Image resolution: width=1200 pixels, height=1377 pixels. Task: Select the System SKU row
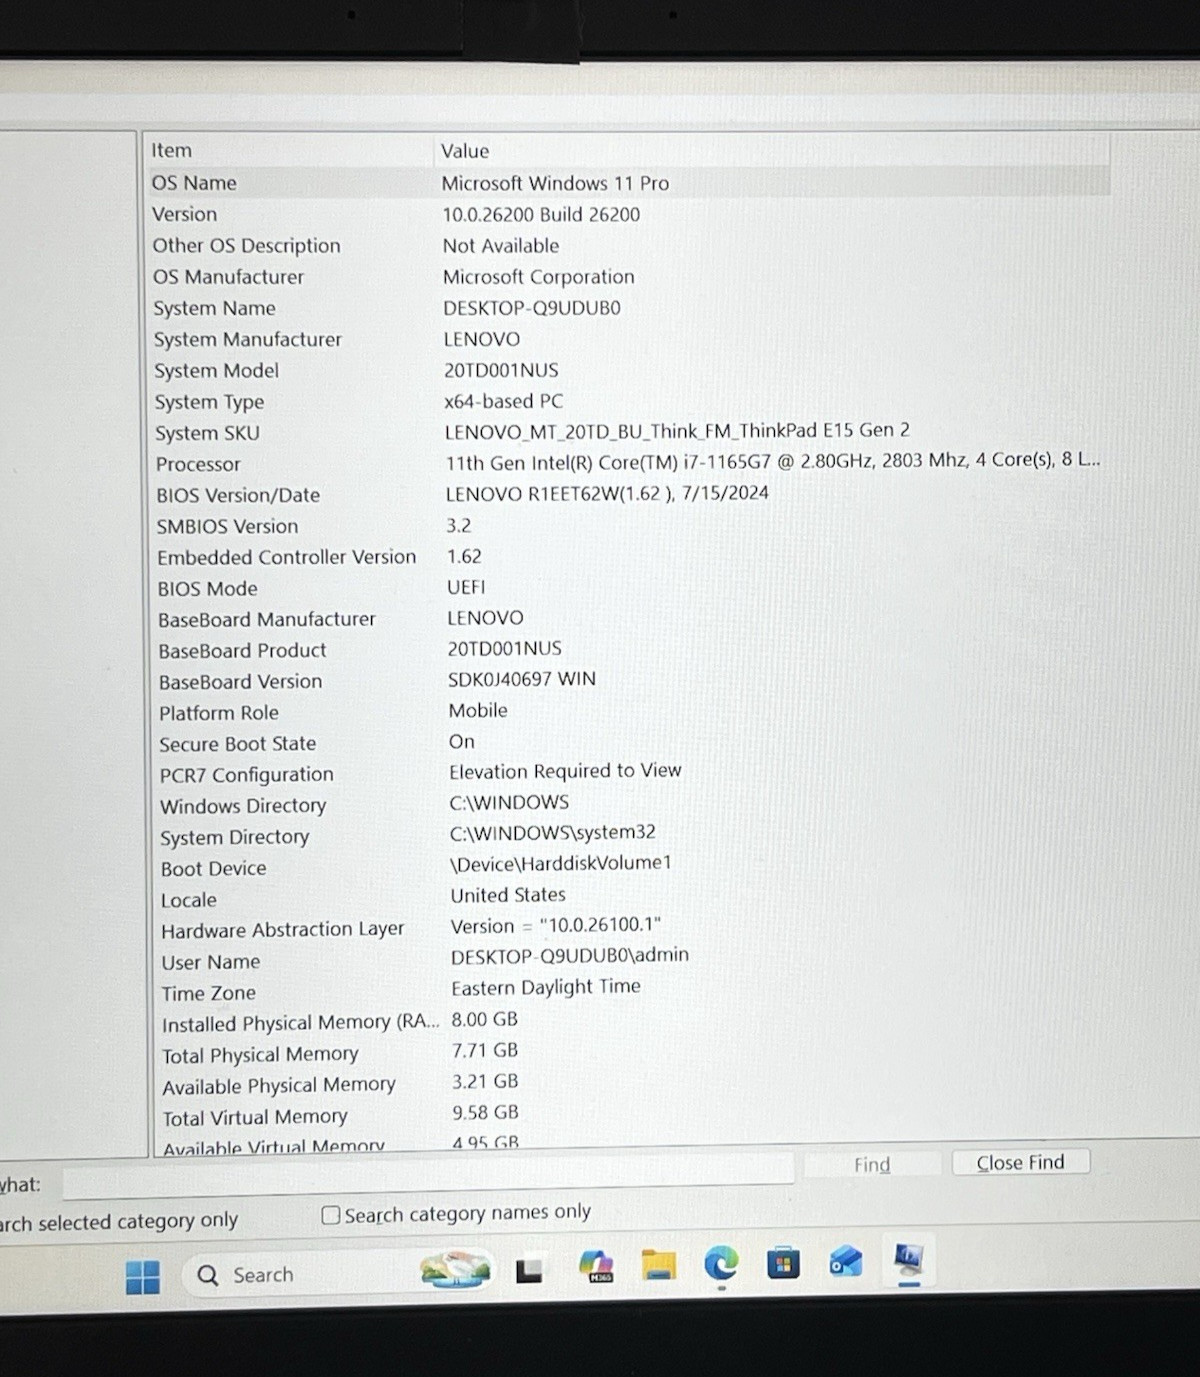(x=628, y=432)
